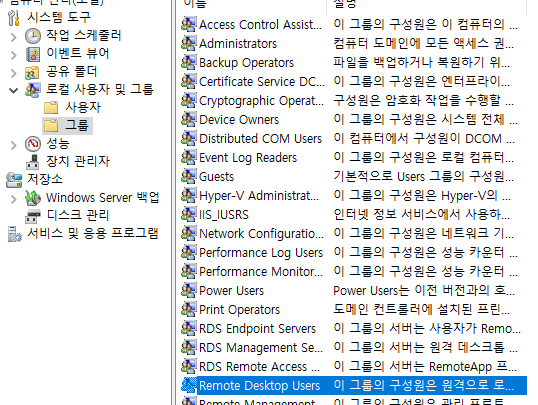The height and width of the screenshot is (405, 538).
Task: Click the 시스템 도구 tools icon
Action: [x=14, y=18]
